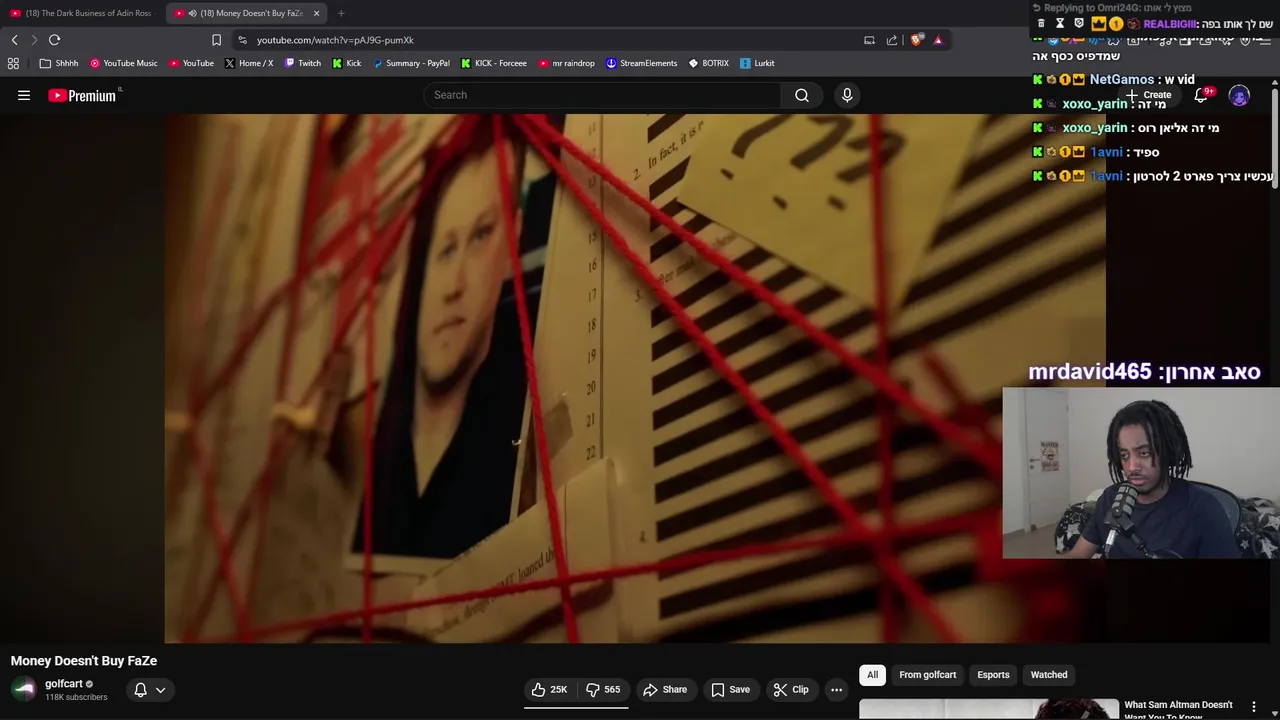
Task: Reload the YouTube page
Action: click(x=54, y=40)
